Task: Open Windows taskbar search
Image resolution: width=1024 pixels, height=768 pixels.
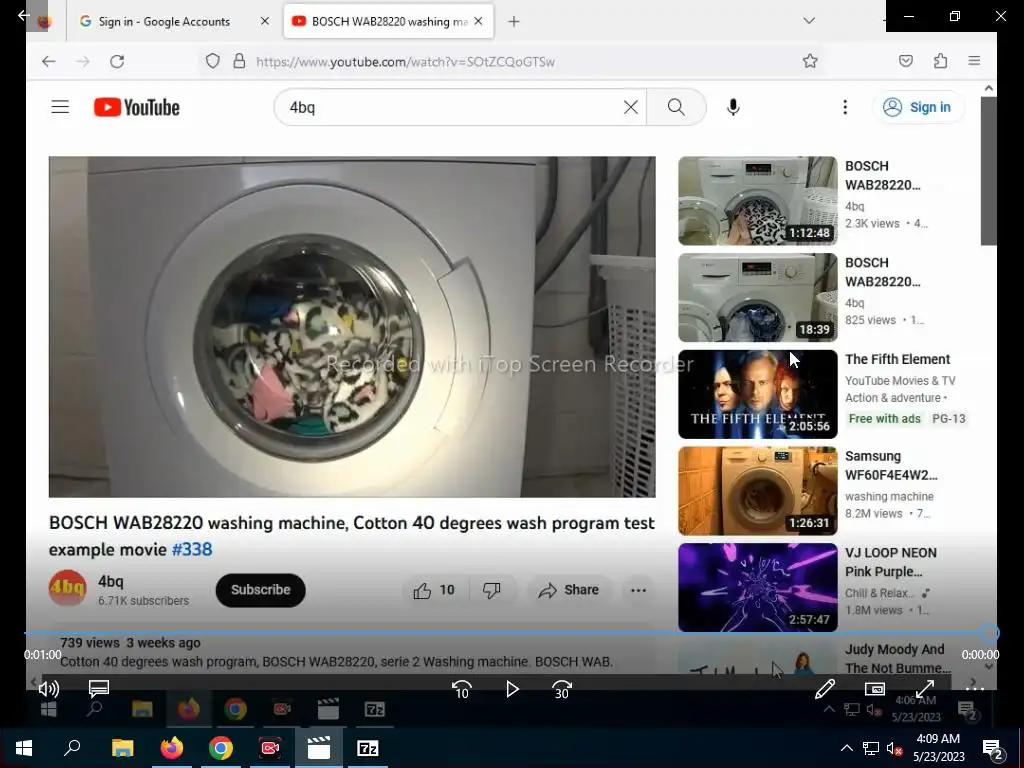Action: click(x=72, y=748)
